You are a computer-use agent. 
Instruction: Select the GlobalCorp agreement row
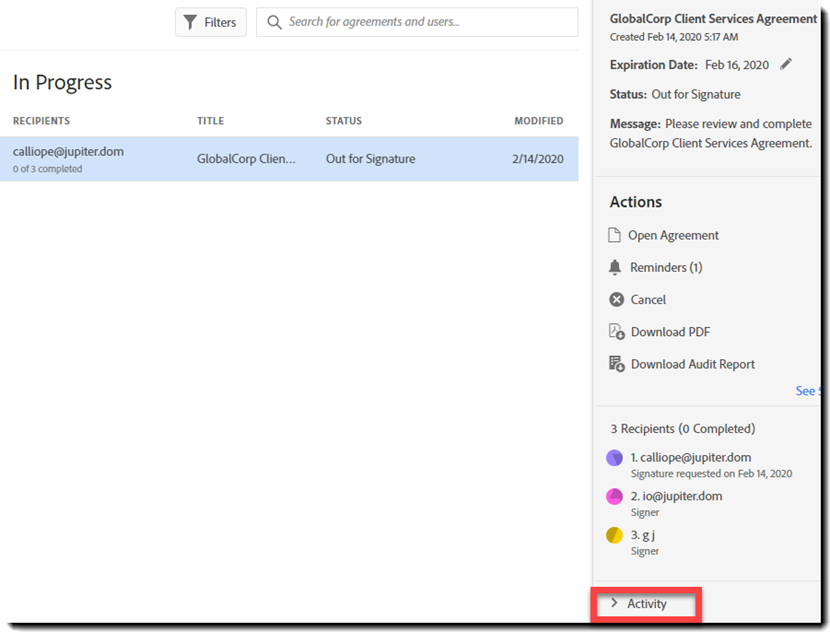pos(289,159)
